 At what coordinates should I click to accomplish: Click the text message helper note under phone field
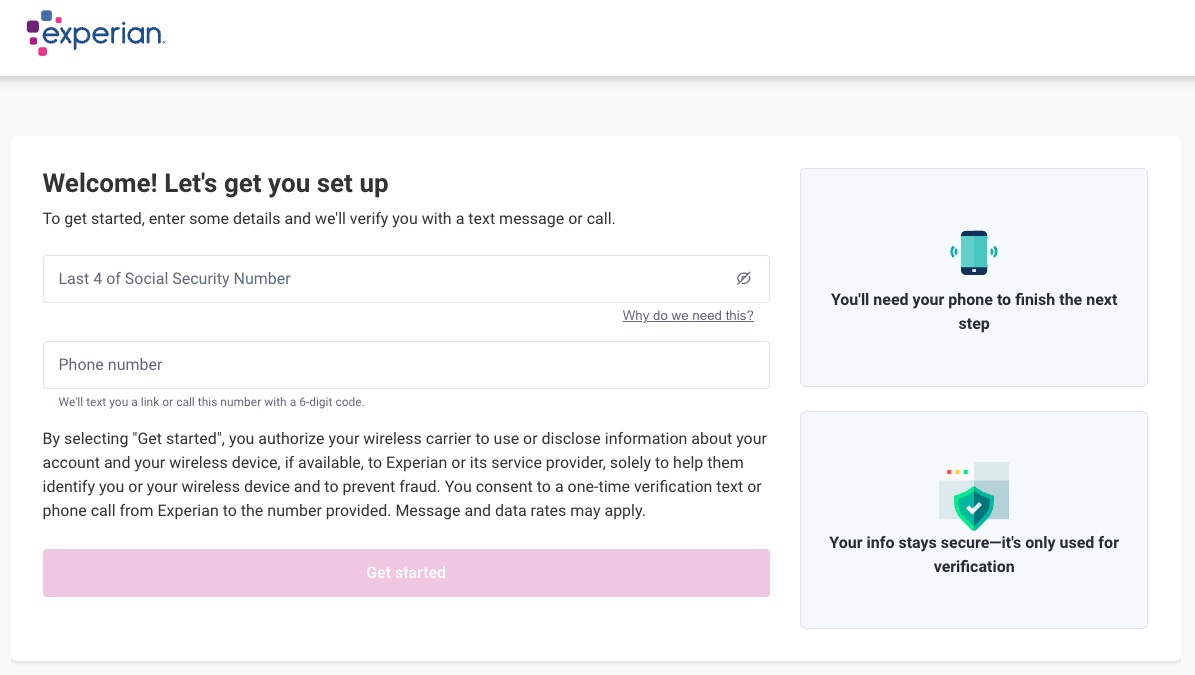coord(212,402)
